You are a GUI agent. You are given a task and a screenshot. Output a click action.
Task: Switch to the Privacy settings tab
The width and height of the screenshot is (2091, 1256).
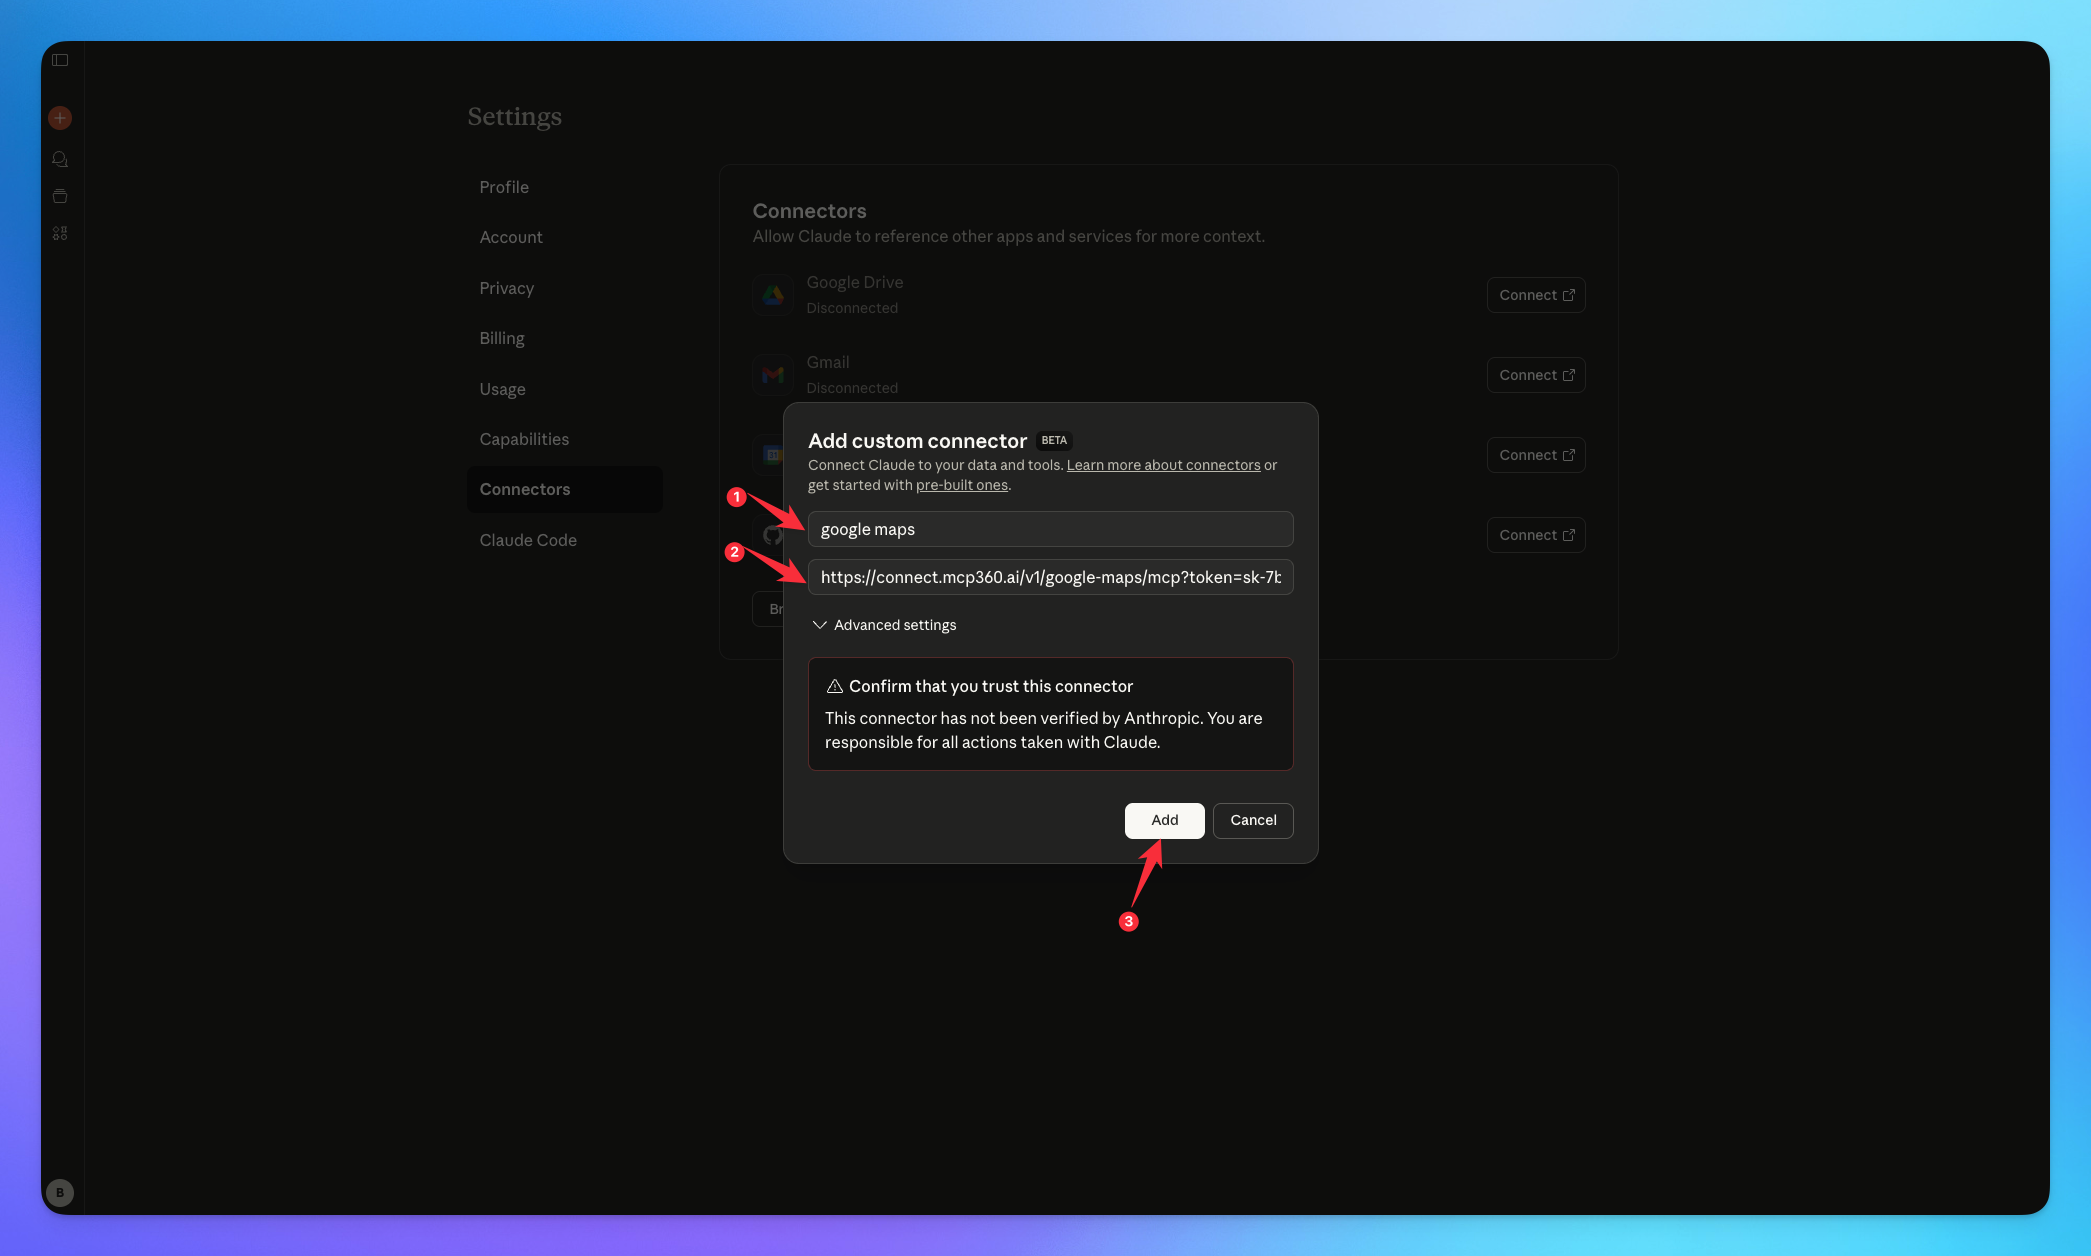(x=506, y=288)
